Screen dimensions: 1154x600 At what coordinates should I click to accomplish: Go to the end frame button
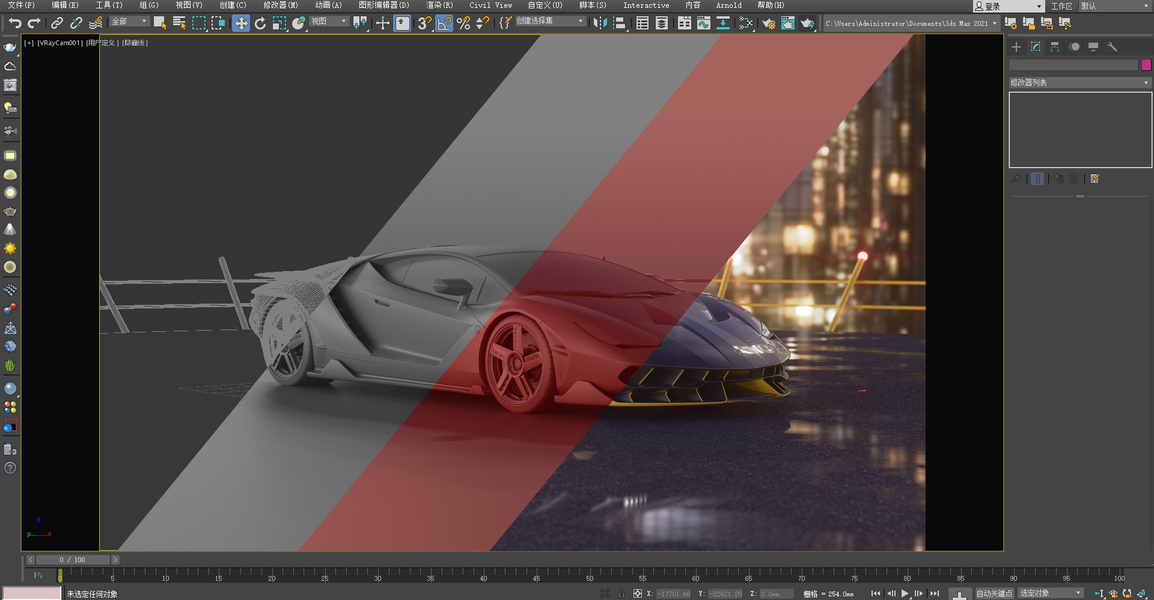pos(934,593)
